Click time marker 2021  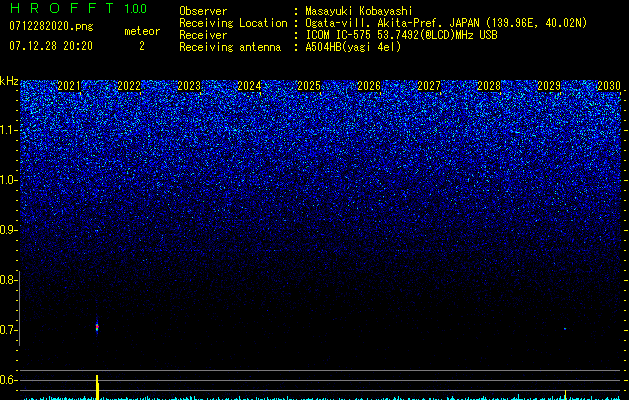(x=69, y=86)
